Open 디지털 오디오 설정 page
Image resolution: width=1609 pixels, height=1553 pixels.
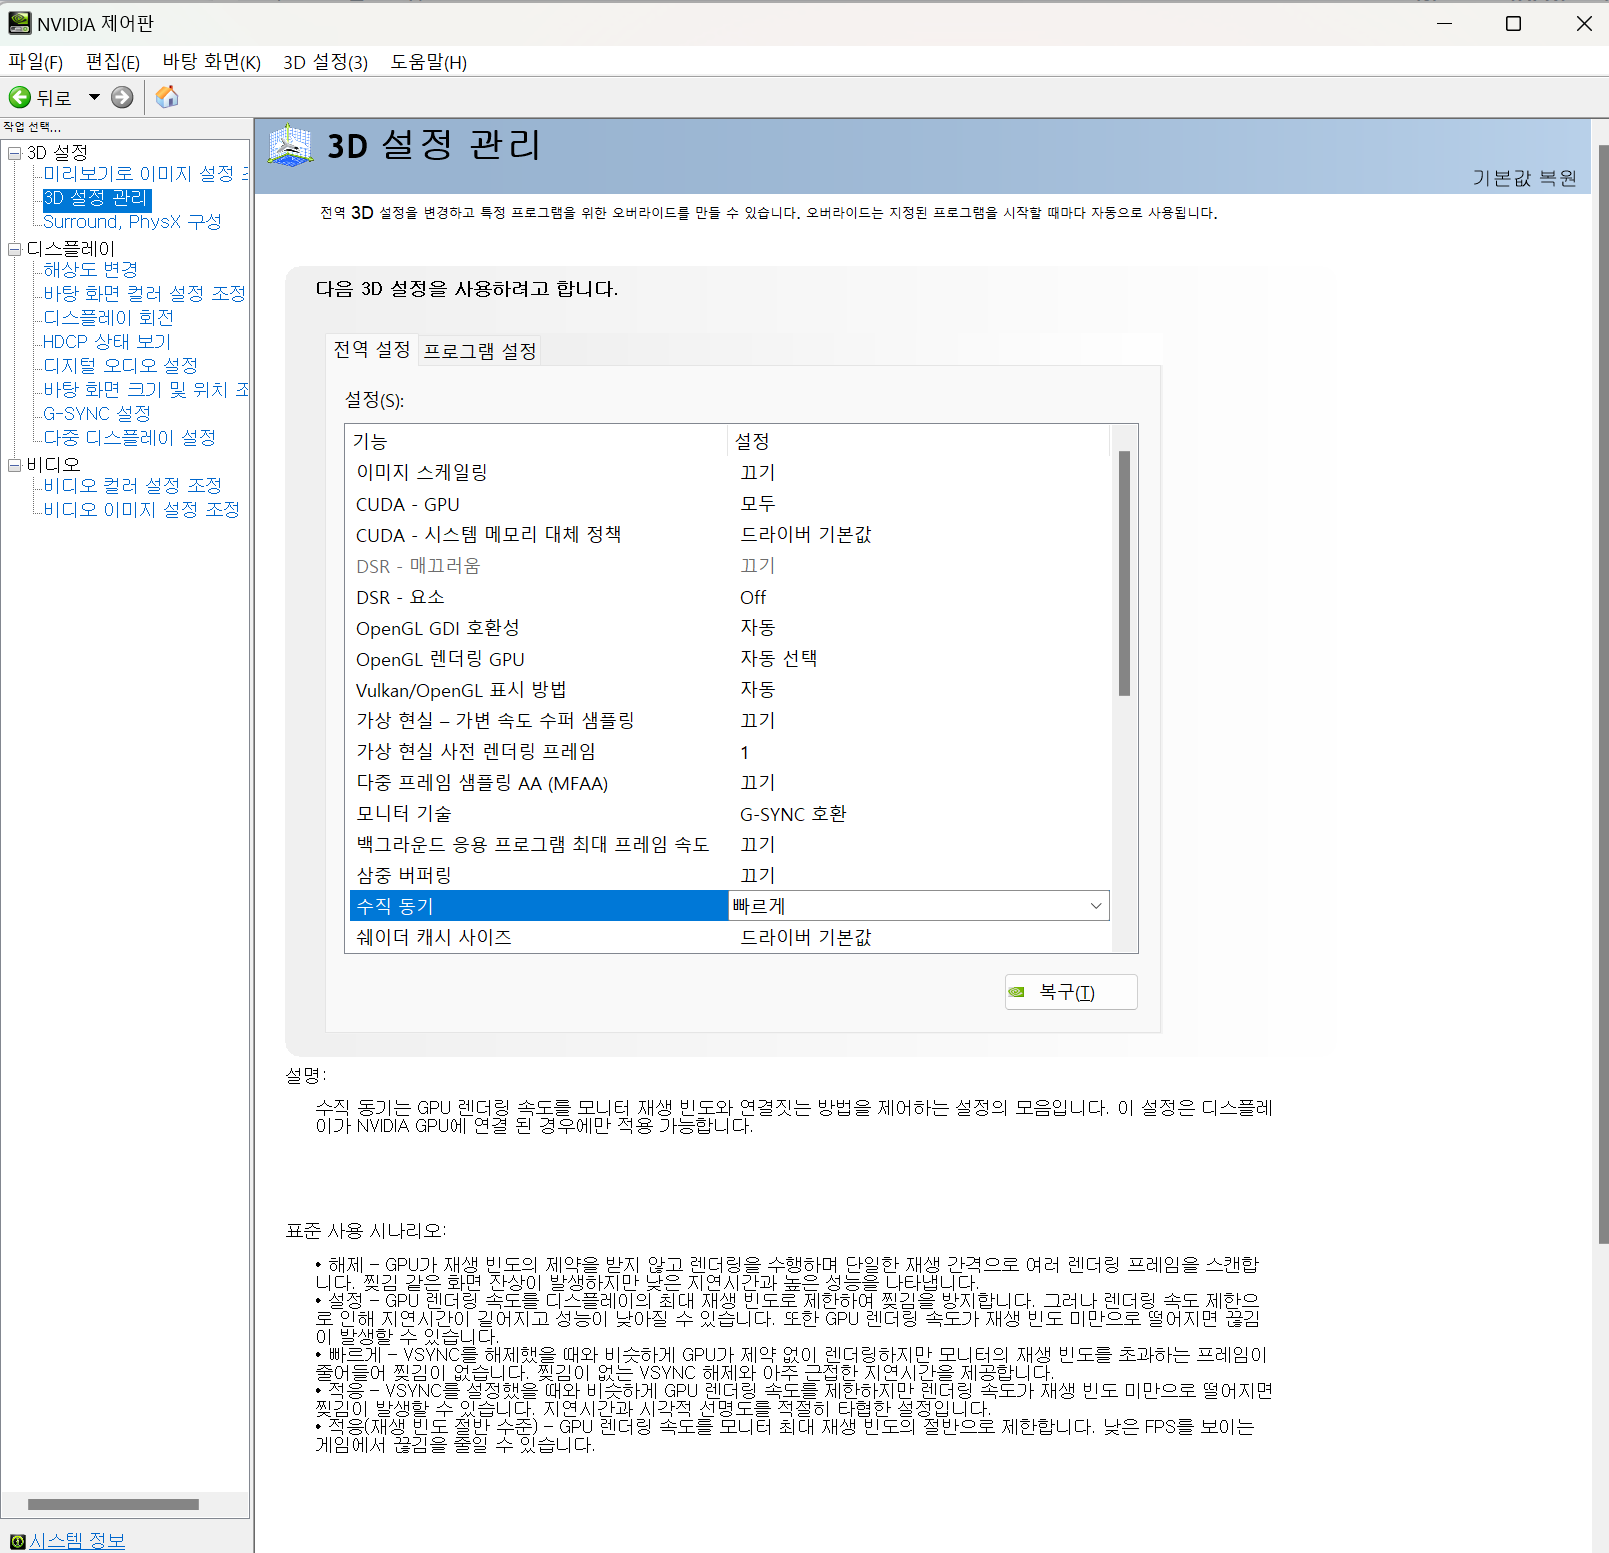coord(121,366)
